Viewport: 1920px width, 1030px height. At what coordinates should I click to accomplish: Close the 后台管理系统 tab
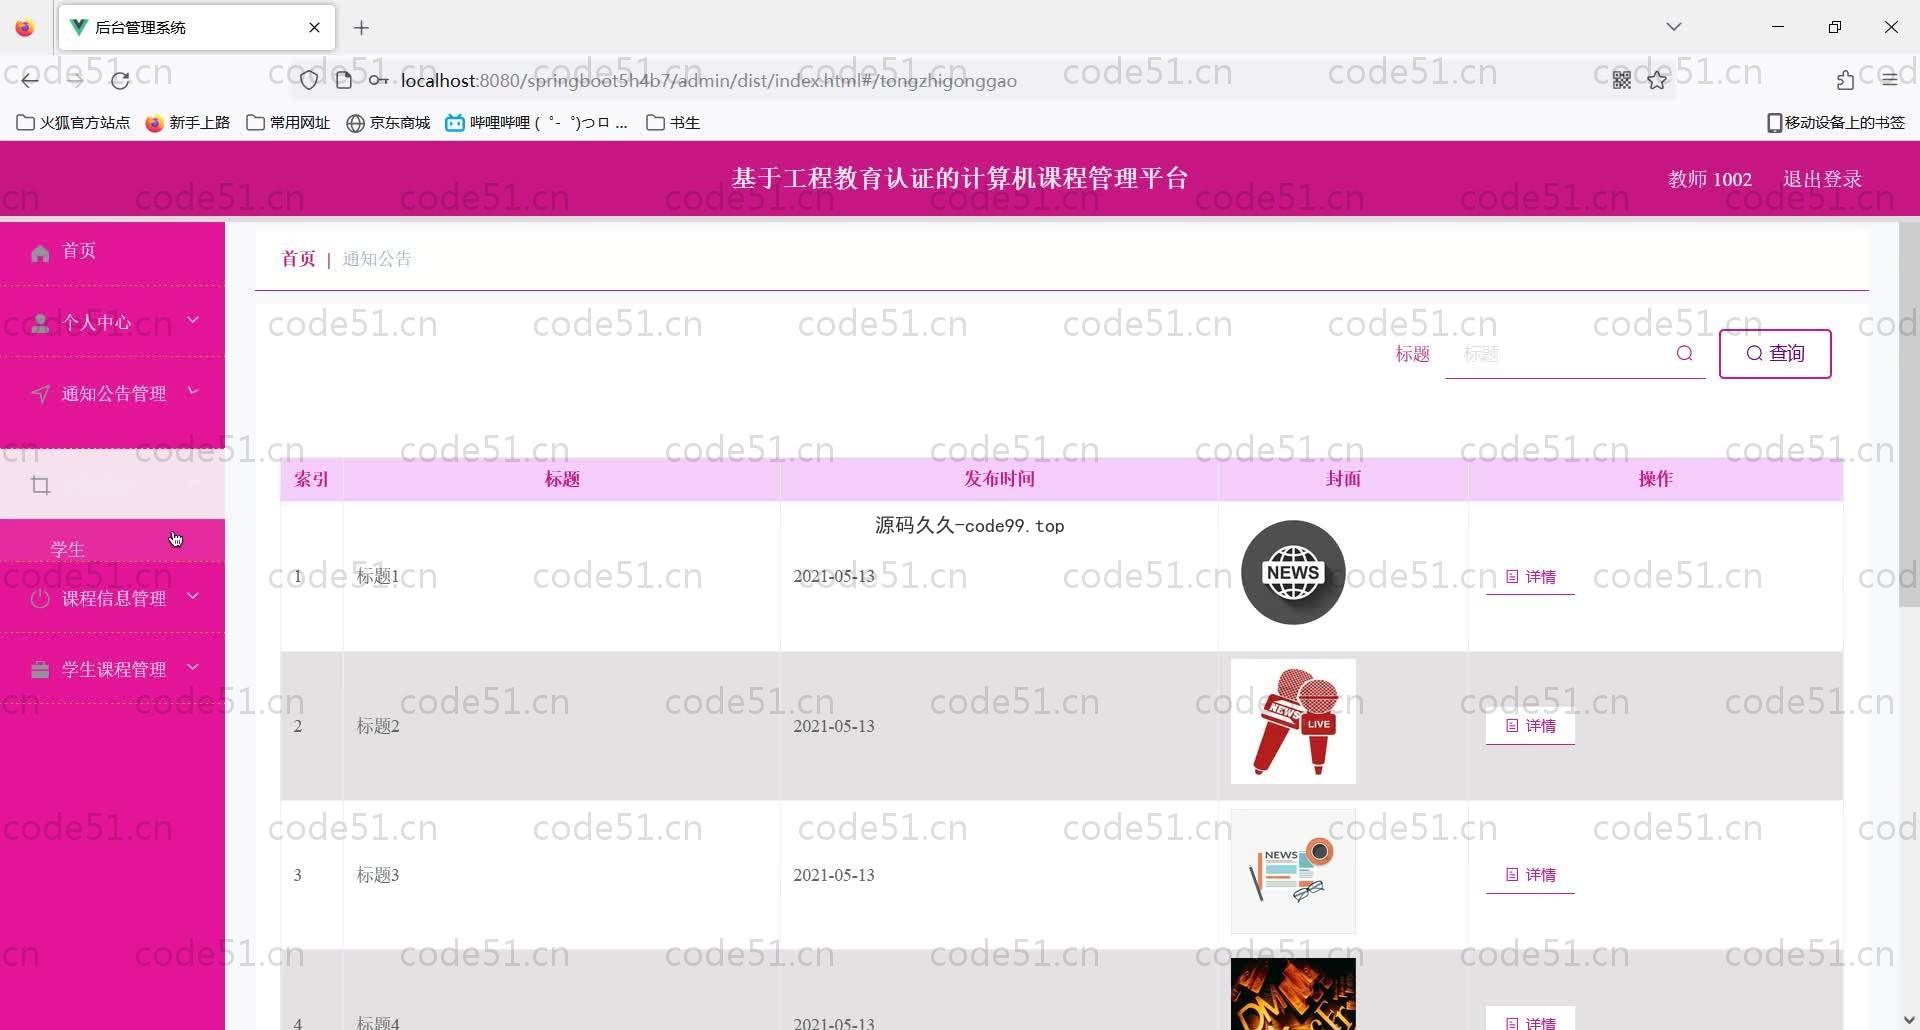click(x=314, y=28)
